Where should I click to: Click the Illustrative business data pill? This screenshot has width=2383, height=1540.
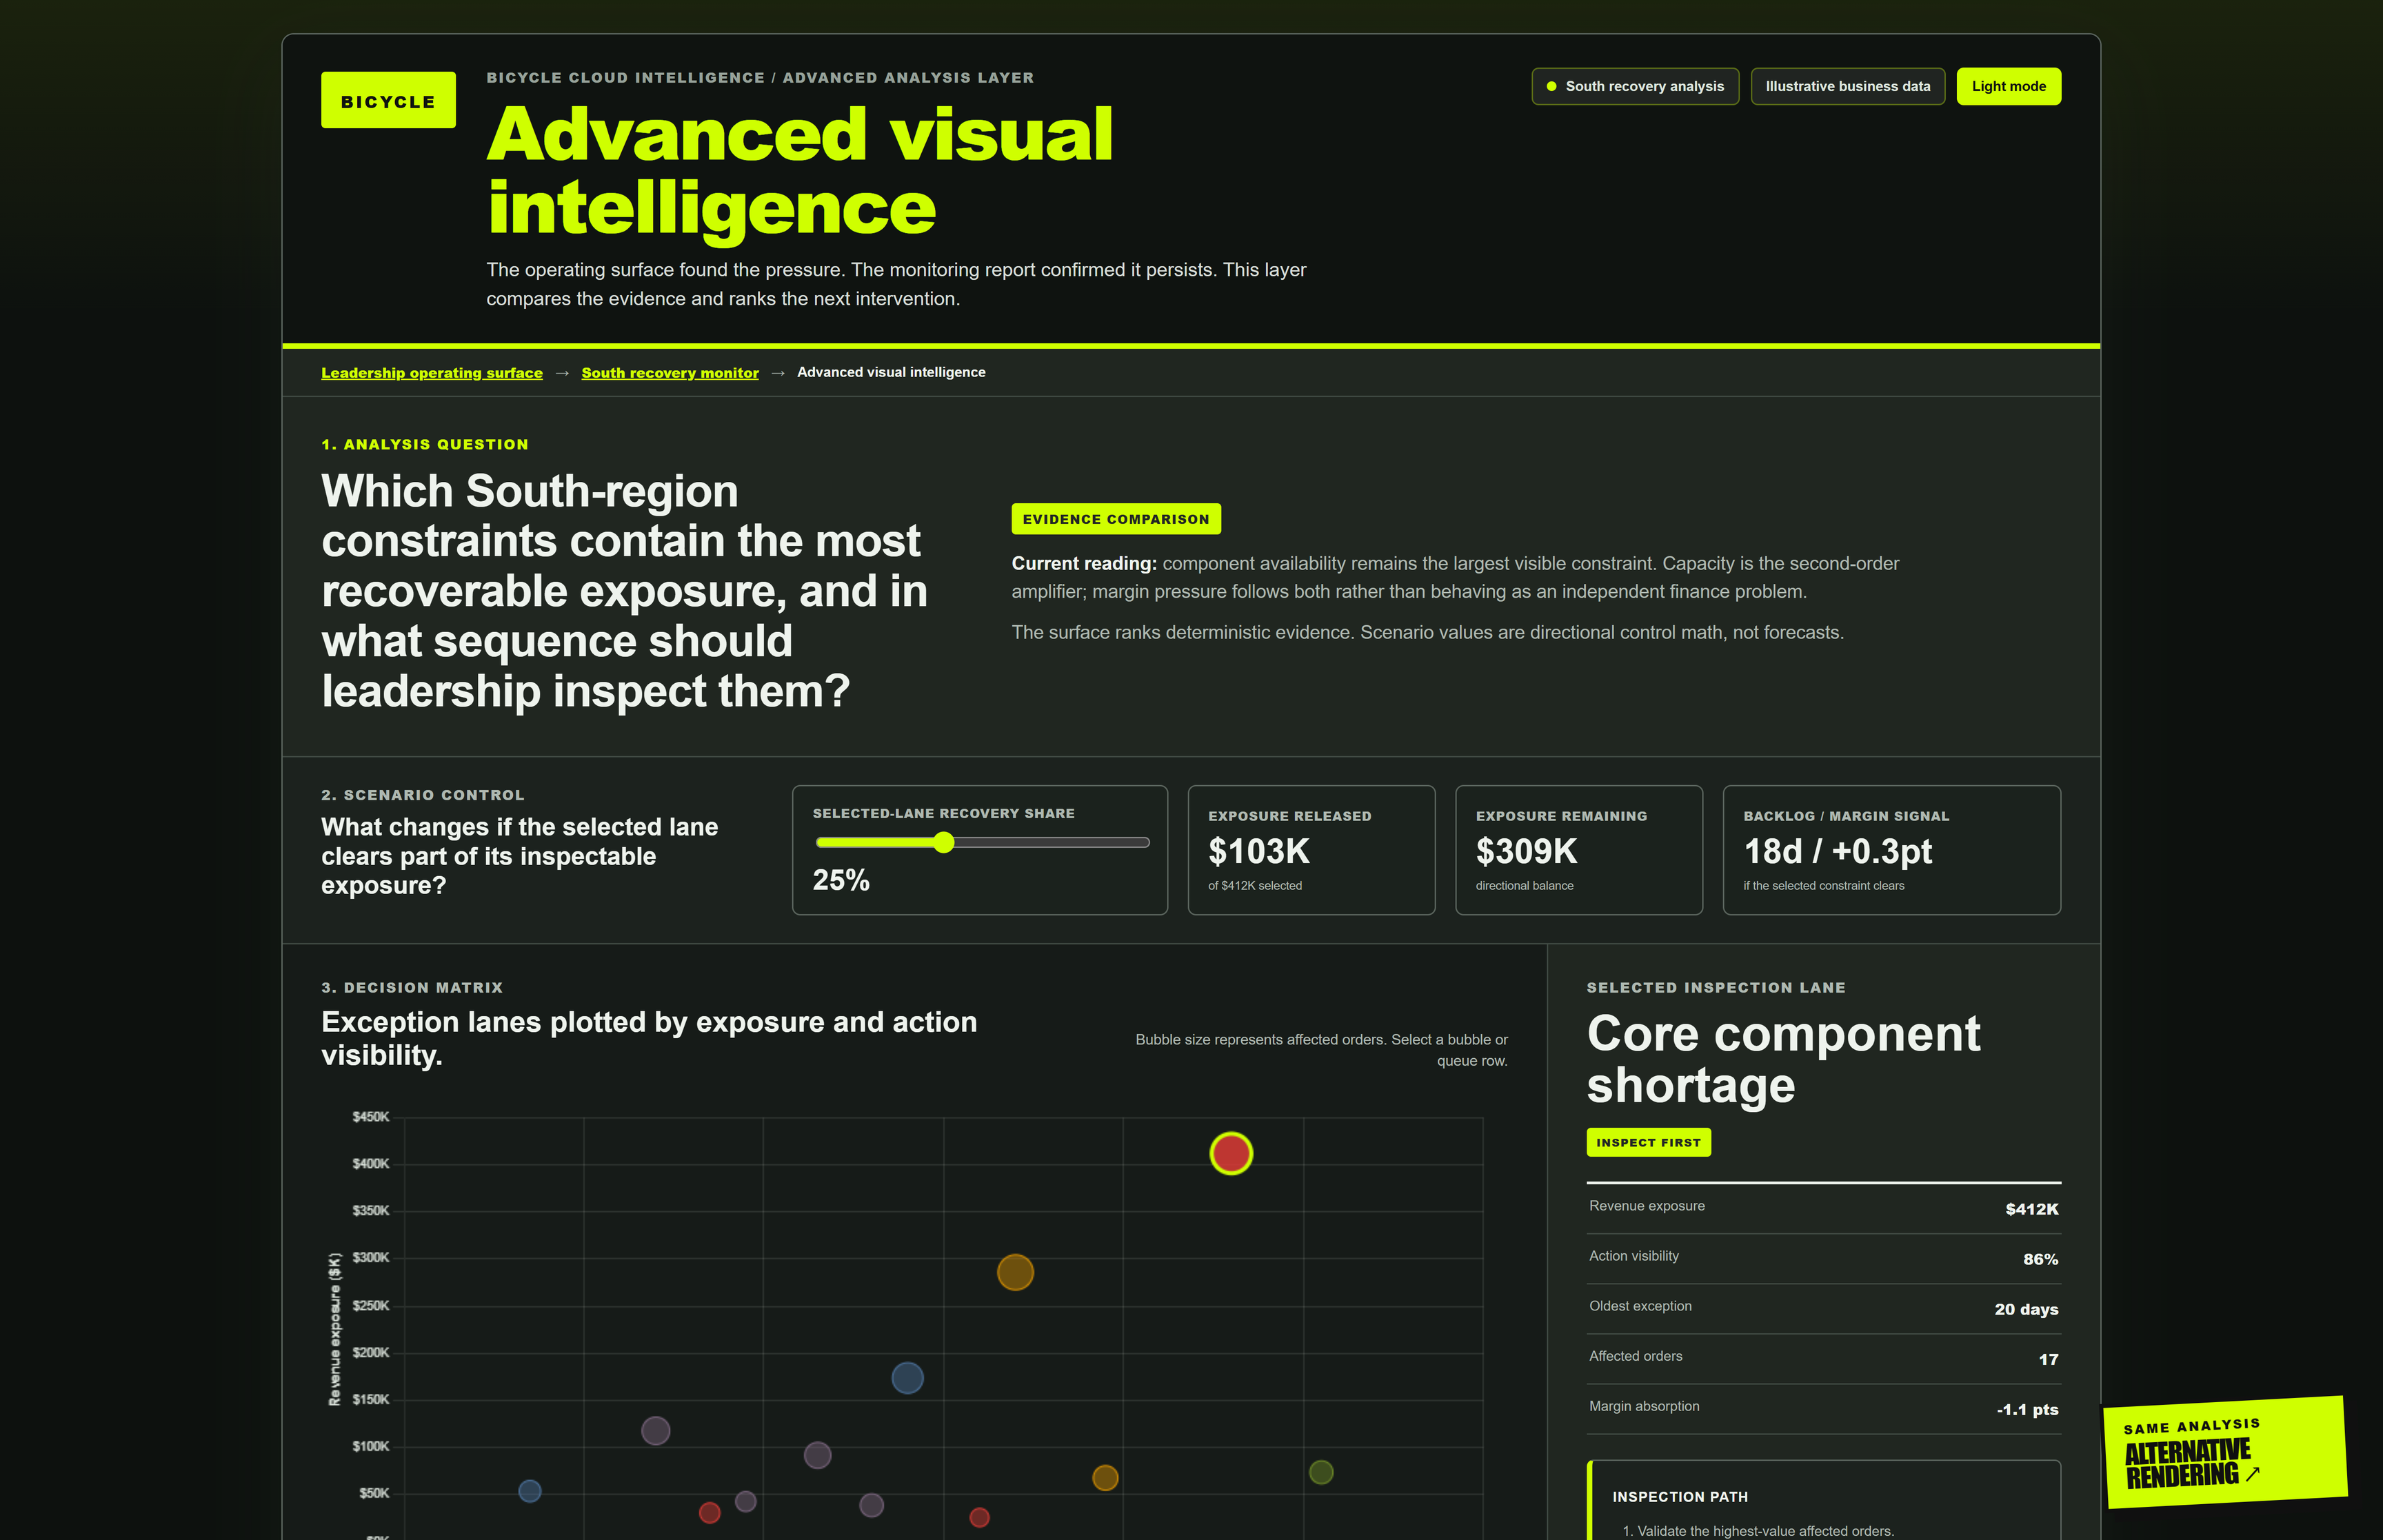1847,86
